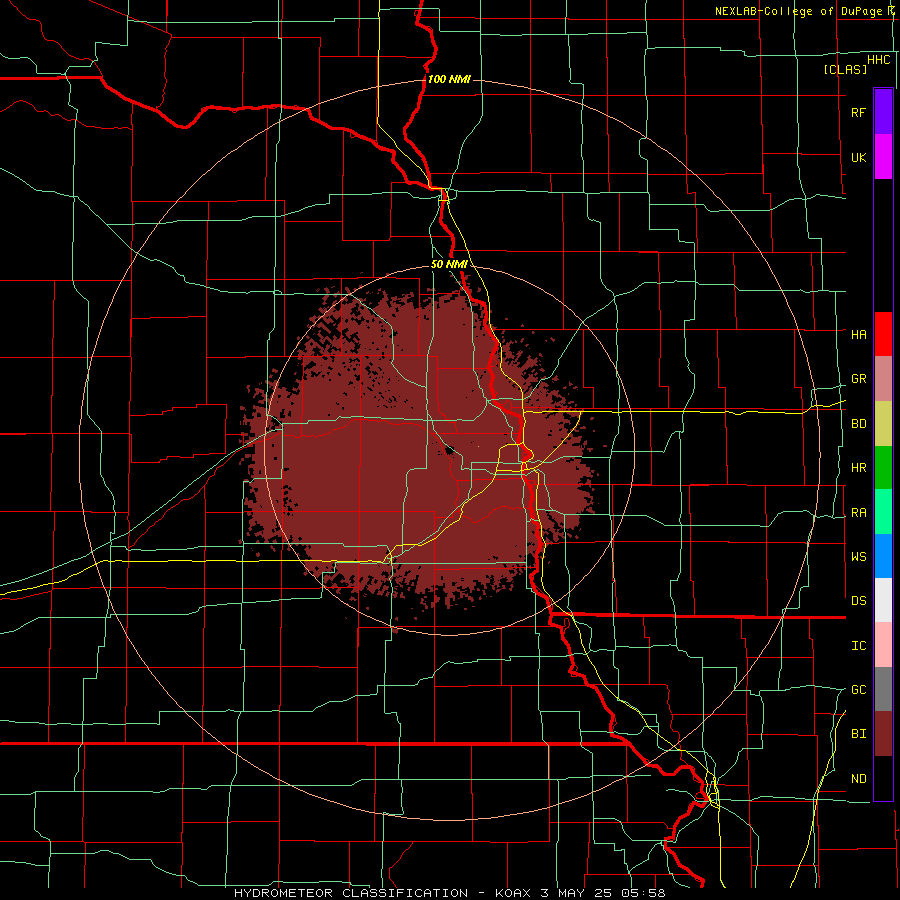Click the GC legend label
This screenshot has width=900, height=900.
click(x=858, y=690)
